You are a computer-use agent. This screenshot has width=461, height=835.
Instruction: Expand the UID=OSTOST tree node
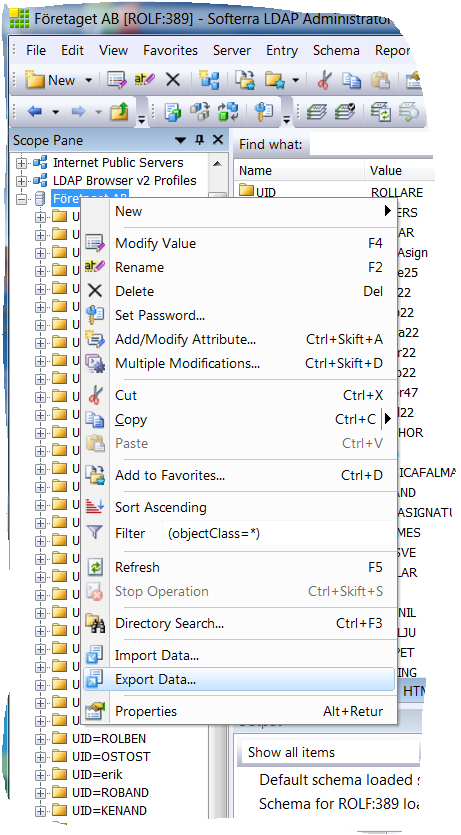point(40,757)
